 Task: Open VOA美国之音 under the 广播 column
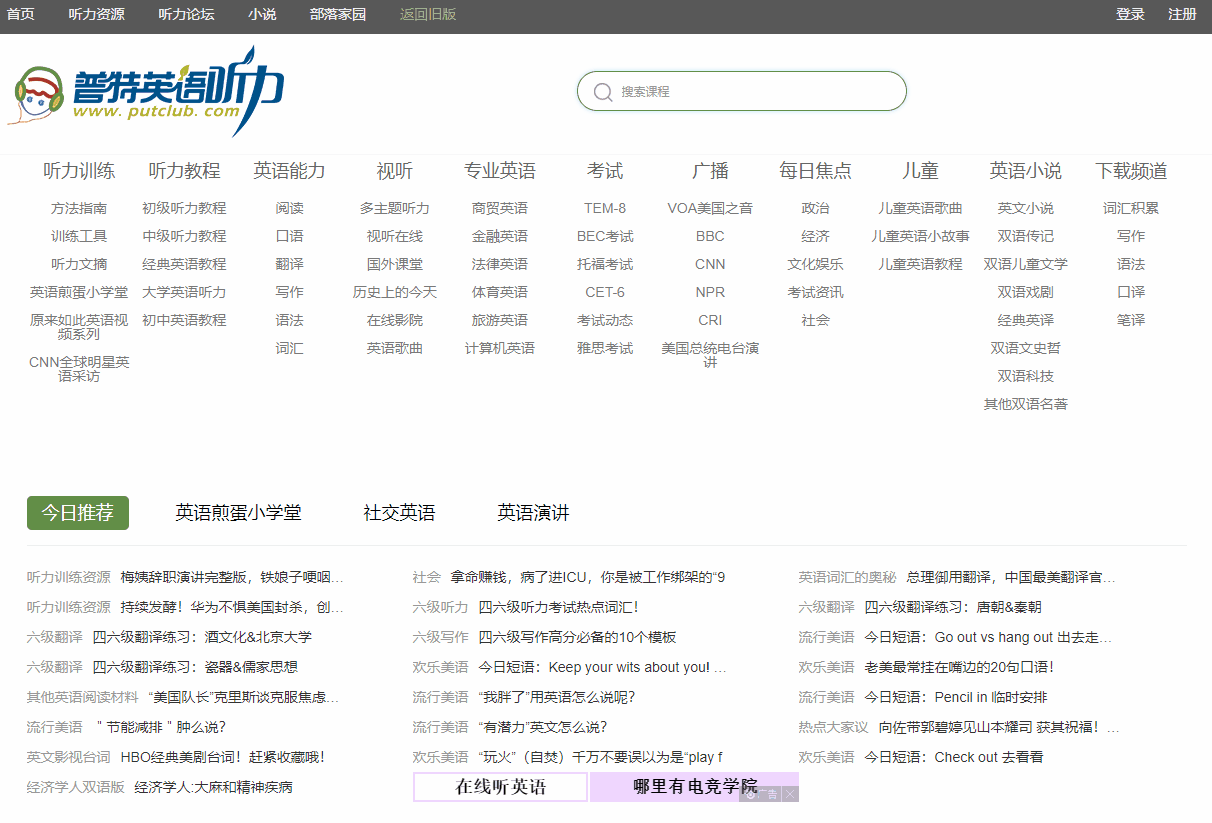tap(710, 208)
